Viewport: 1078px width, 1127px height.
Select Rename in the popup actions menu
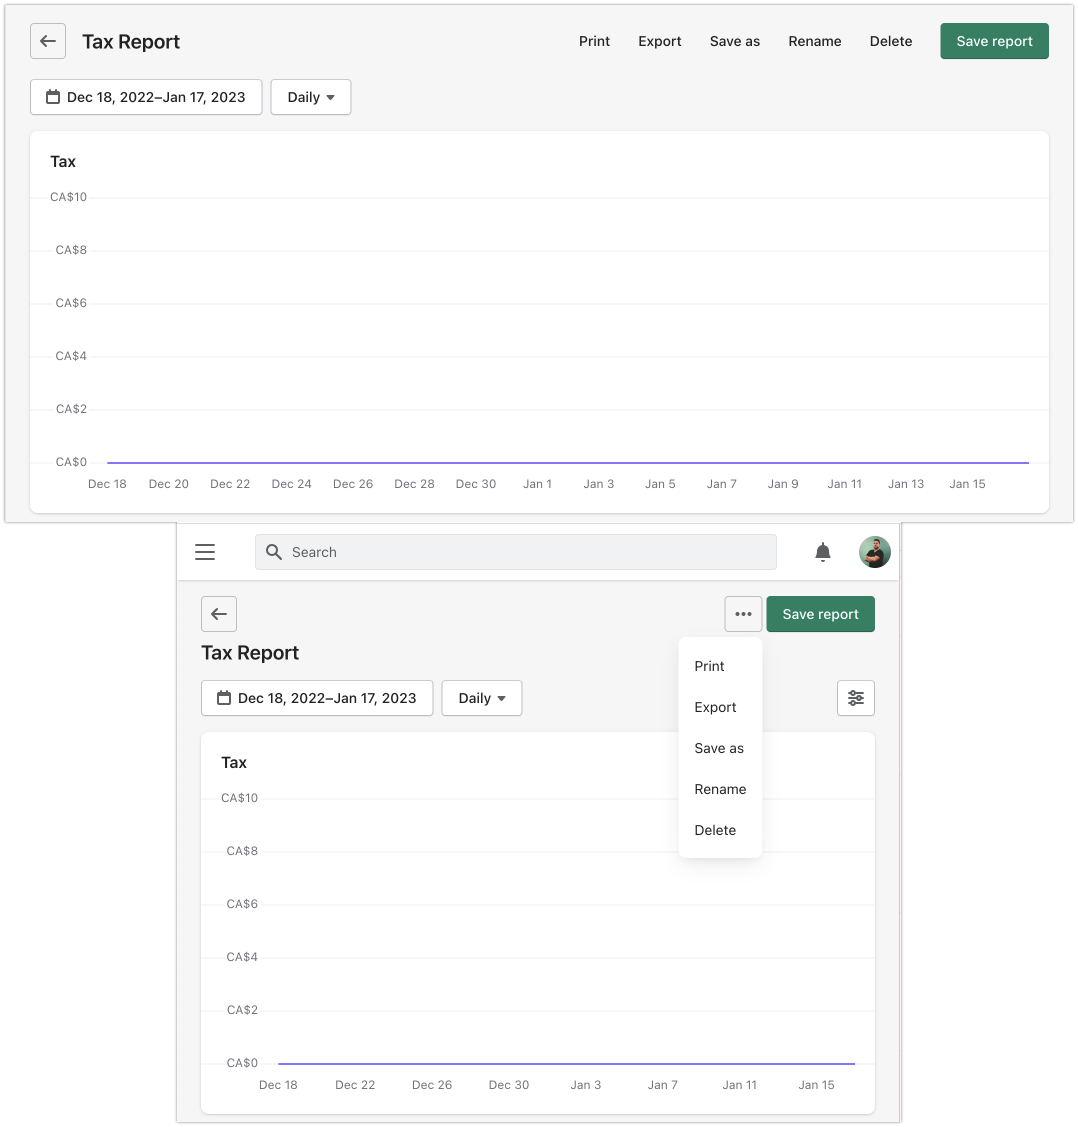pyautogui.click(x=720, y=789)
